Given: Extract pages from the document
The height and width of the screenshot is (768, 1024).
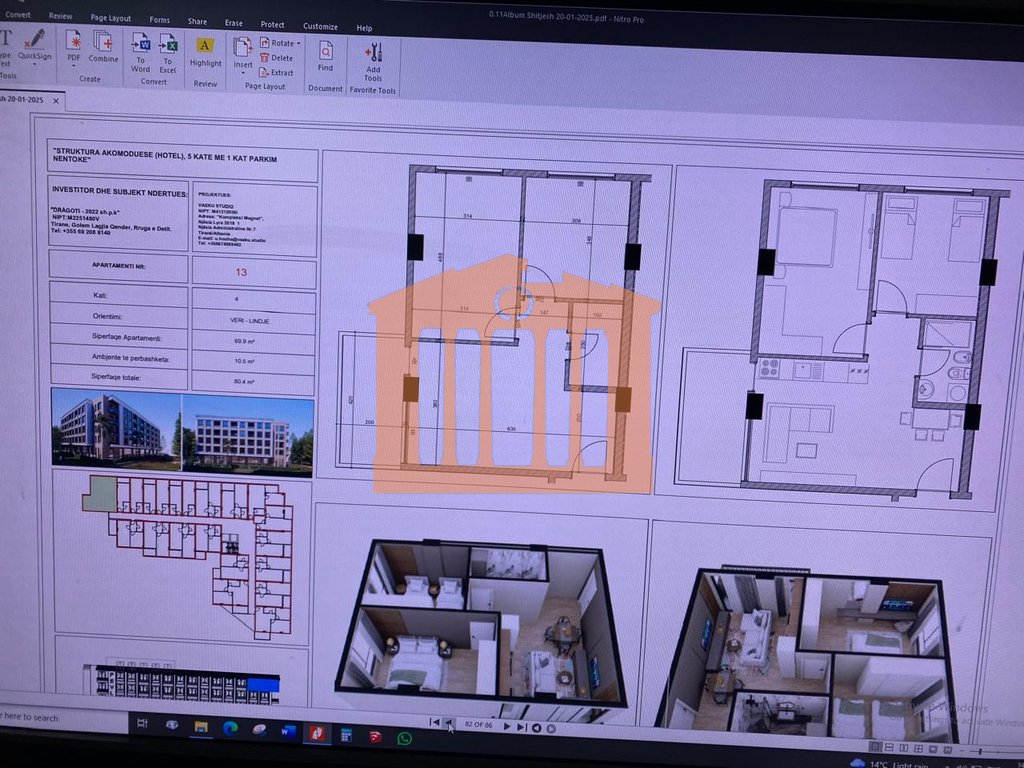Looking at the screenshot, I should (x=276, y=72).
